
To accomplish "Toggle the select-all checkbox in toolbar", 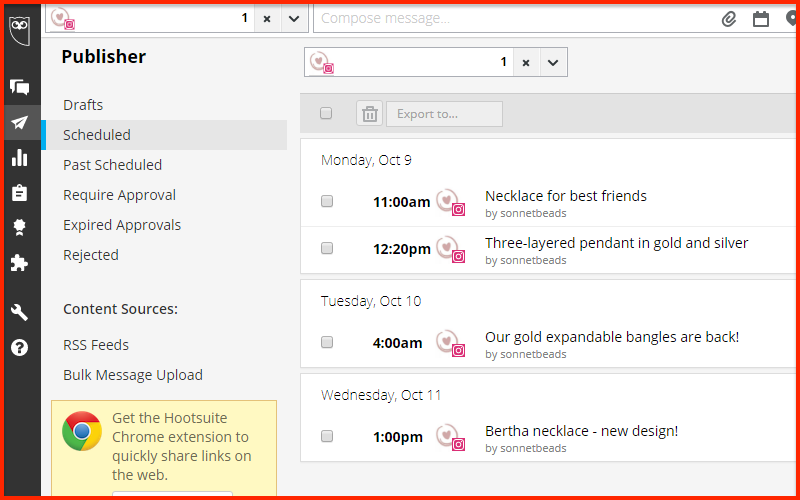I will click(326, 113).
